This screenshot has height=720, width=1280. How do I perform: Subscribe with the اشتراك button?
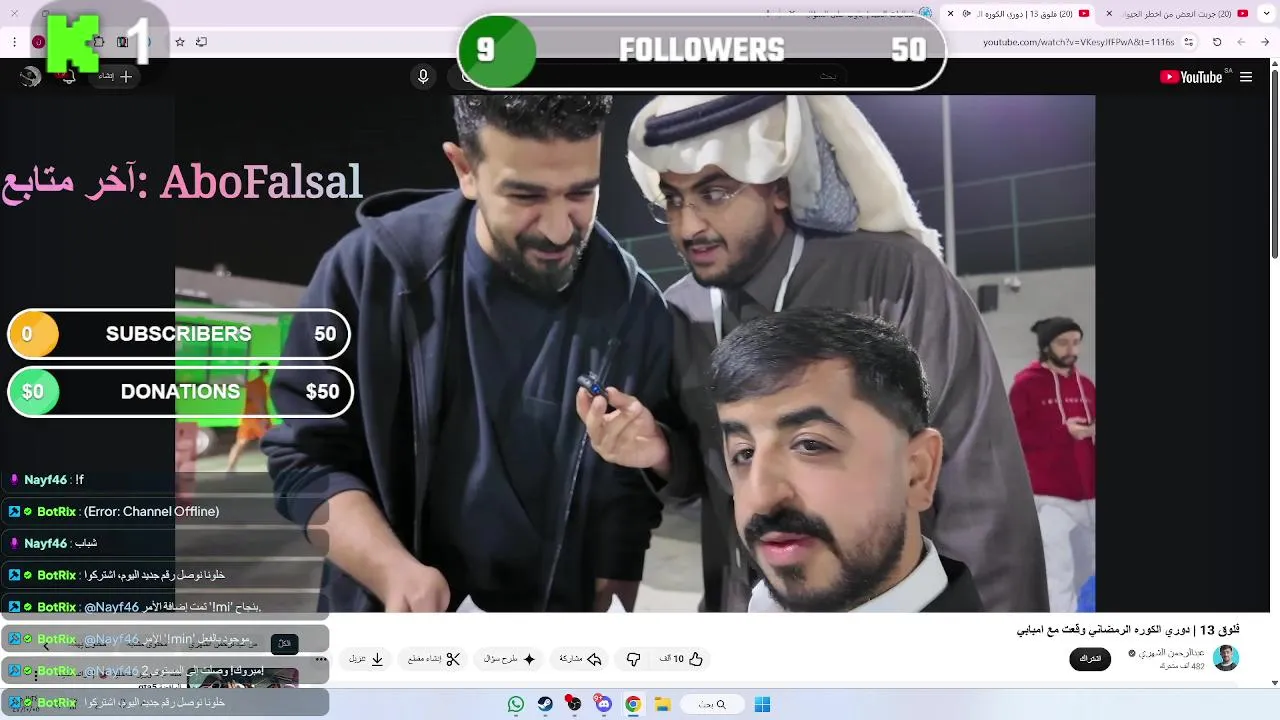[1090, 659]
